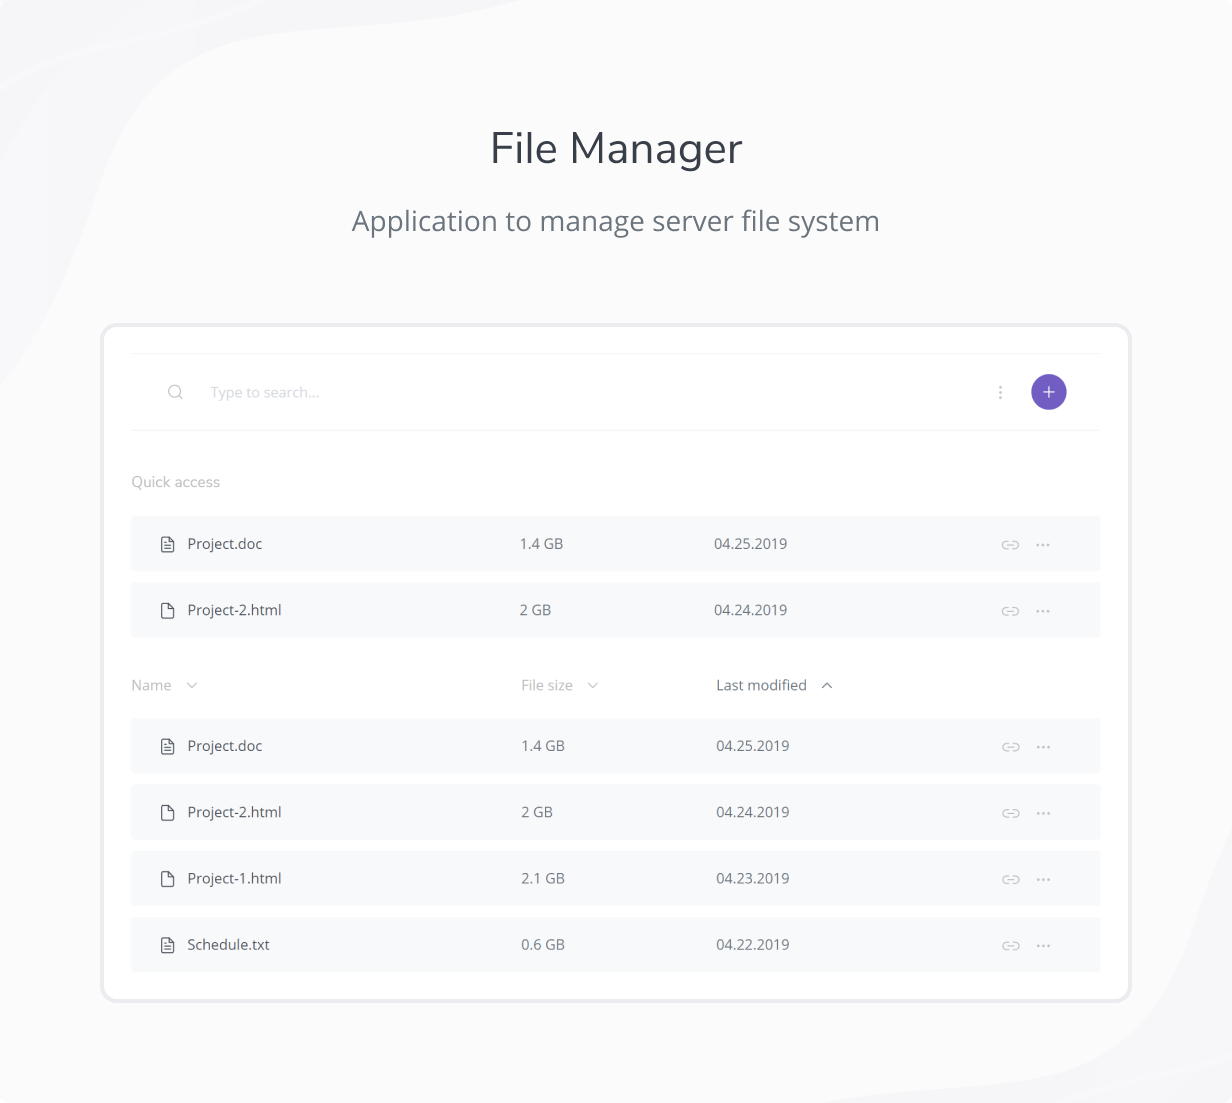The height and width of the screenshot is (1103, 1232).
Task: Open the more options menu for Project-2.html in Quick access
Action: coord(1043,610)
